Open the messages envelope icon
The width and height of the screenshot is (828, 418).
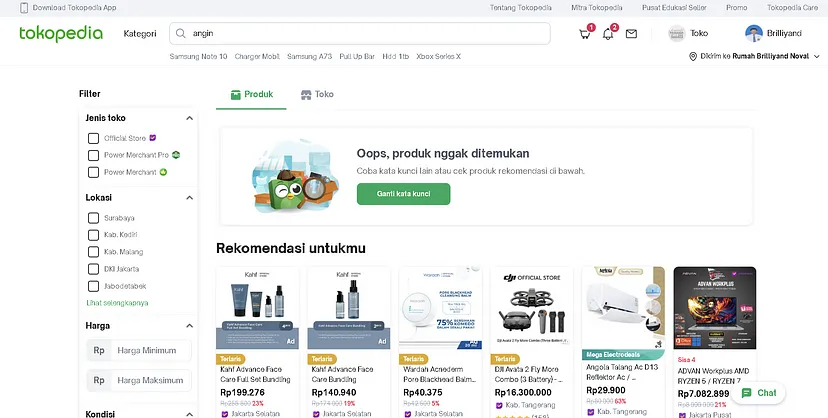pyautogui.click(x=631, y=34)
